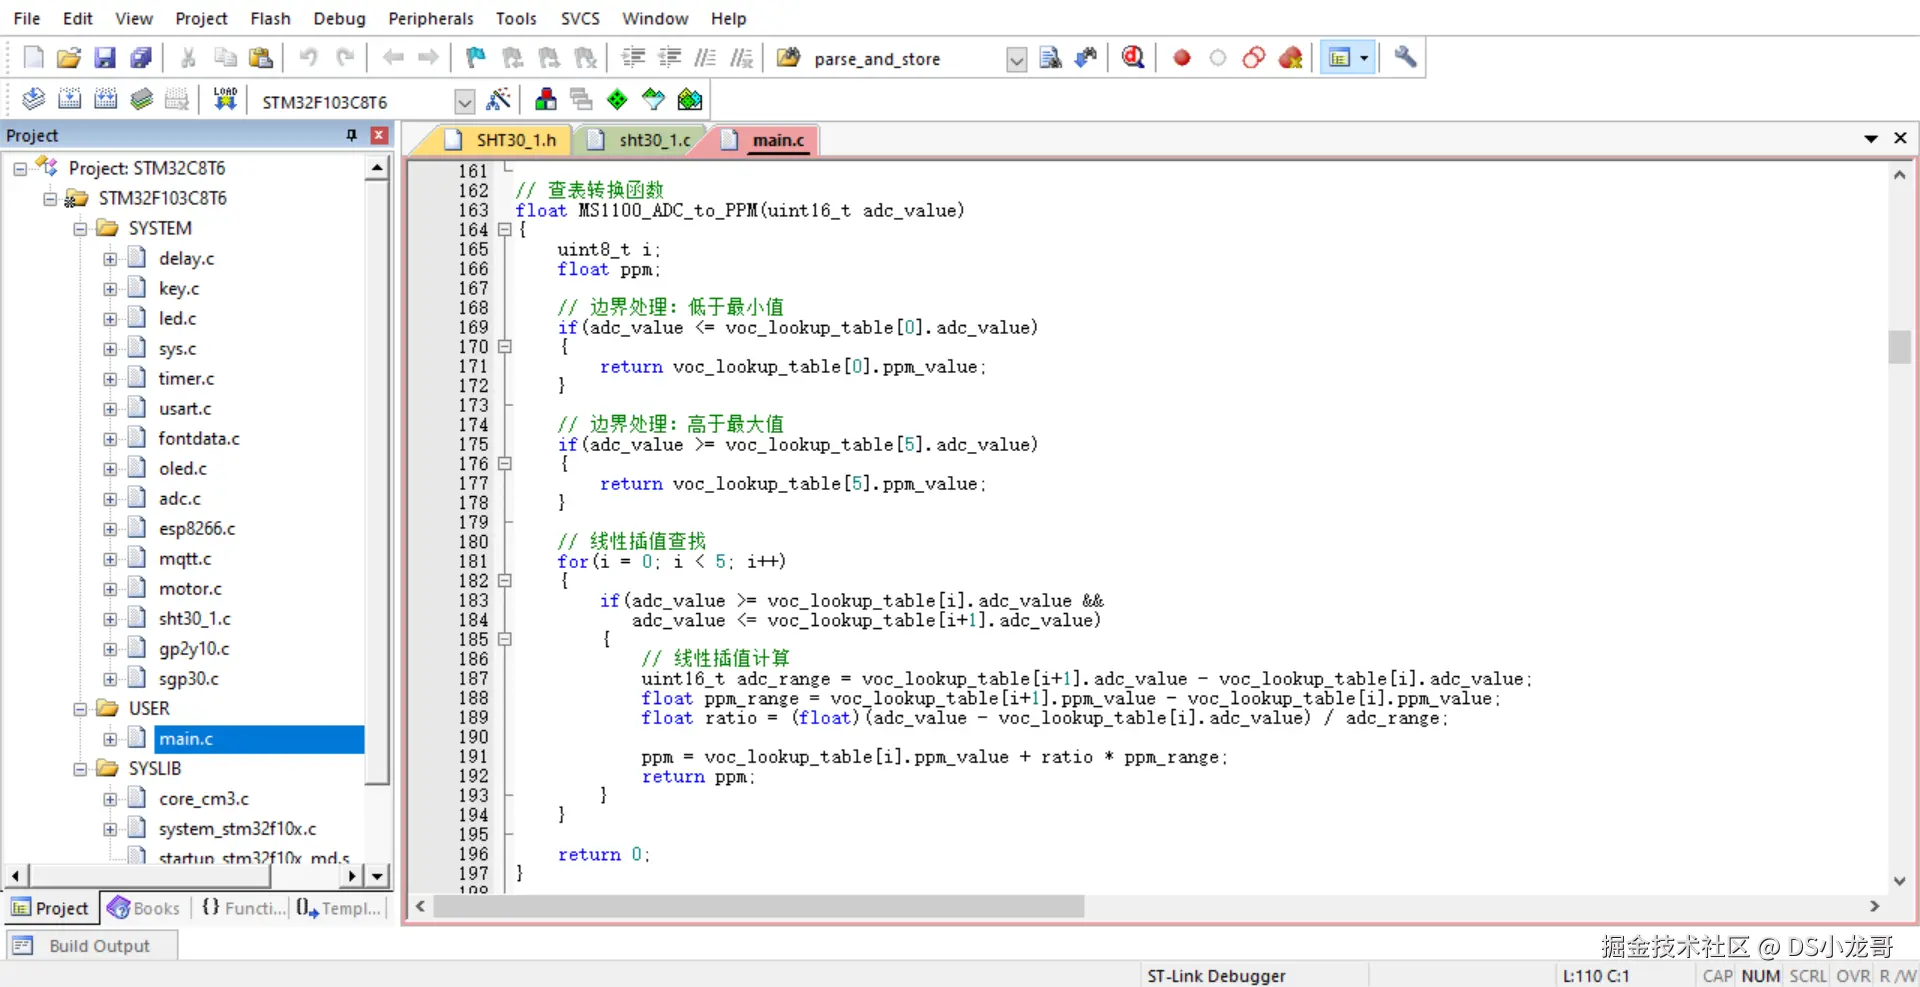The width and height of the screenshot is (1920, 987).
Task: Open the STM32F103C8T6 target dropdown
Action: point(464,102)
